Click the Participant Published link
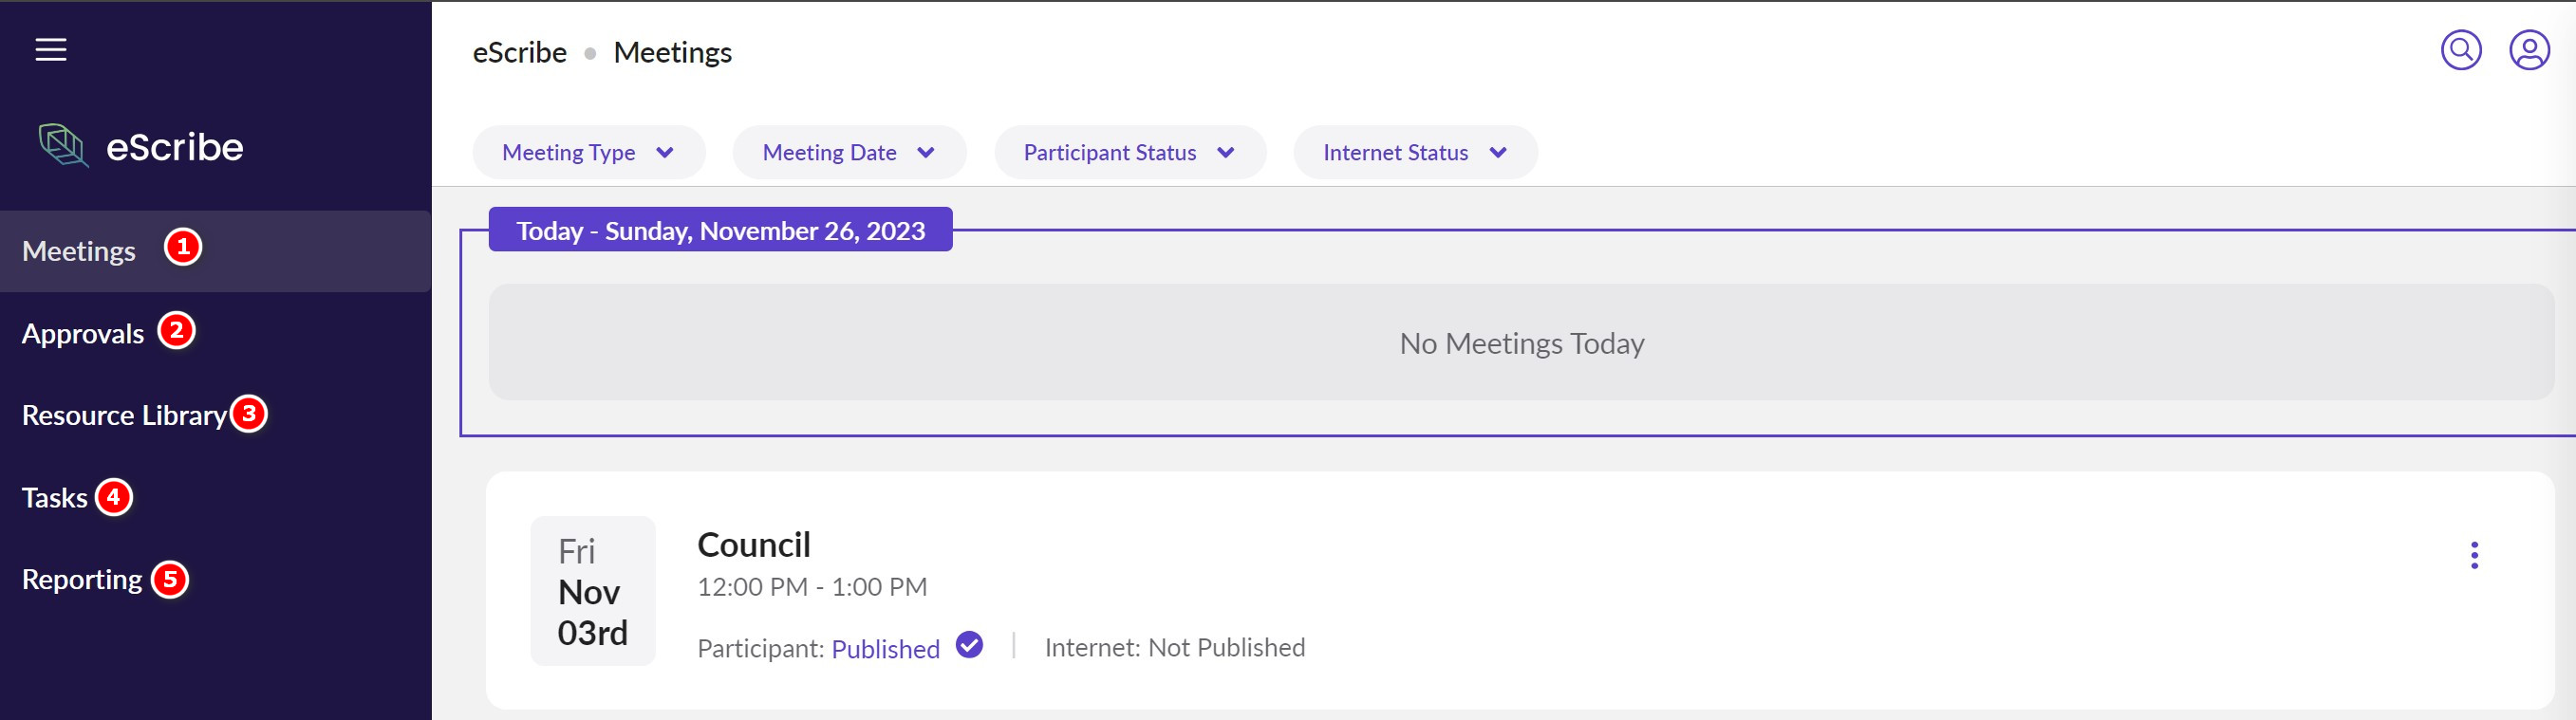The width and height of the screenshot is (2576, 720). [x=885, y=649]
